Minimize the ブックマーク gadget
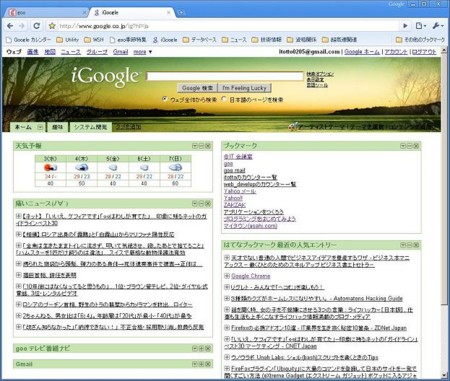The image size is (450, 381). (410, 146)
